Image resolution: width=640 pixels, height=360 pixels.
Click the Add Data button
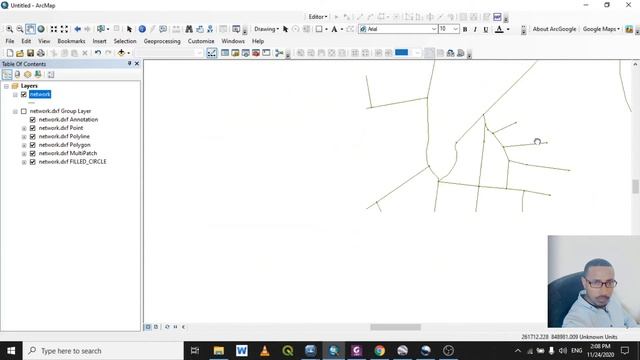[121, 53]
